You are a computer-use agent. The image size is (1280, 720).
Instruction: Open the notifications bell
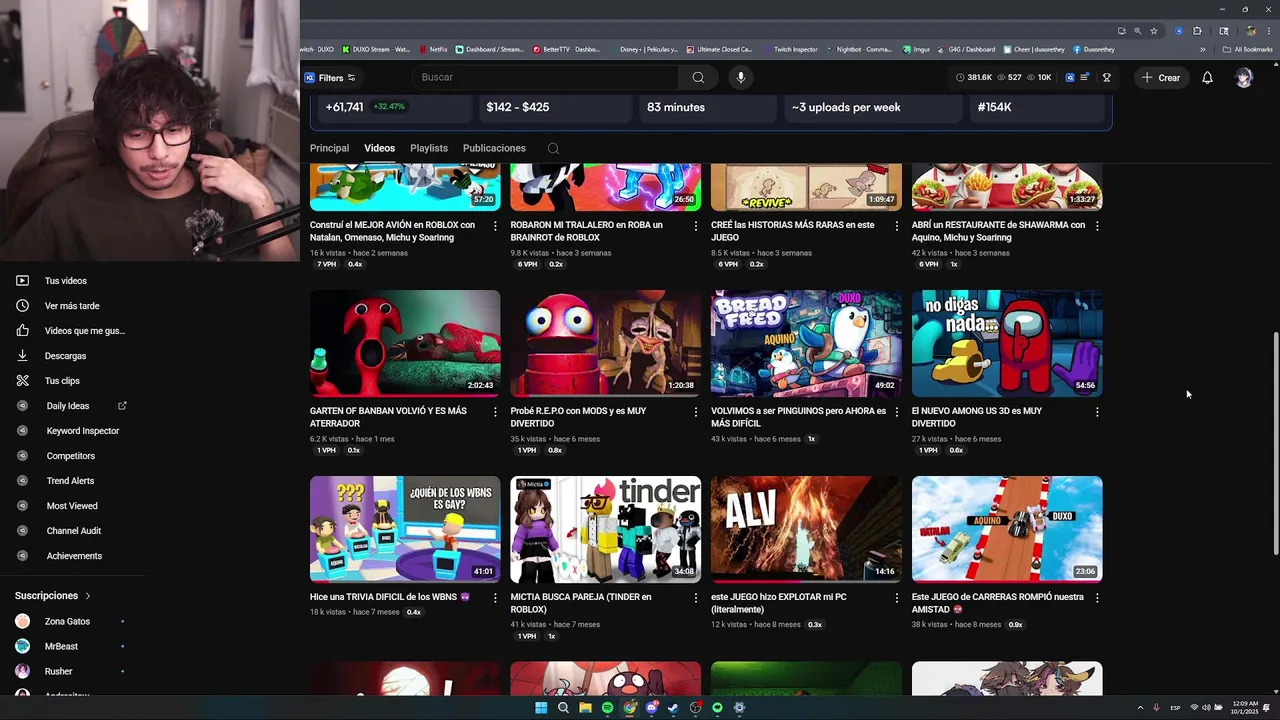coord(1207,77)
